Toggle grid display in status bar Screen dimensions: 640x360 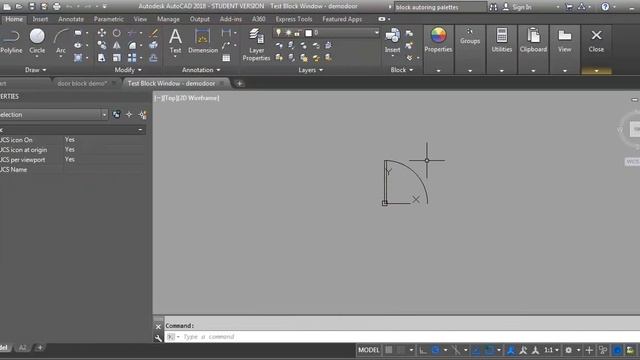(389, 350)
